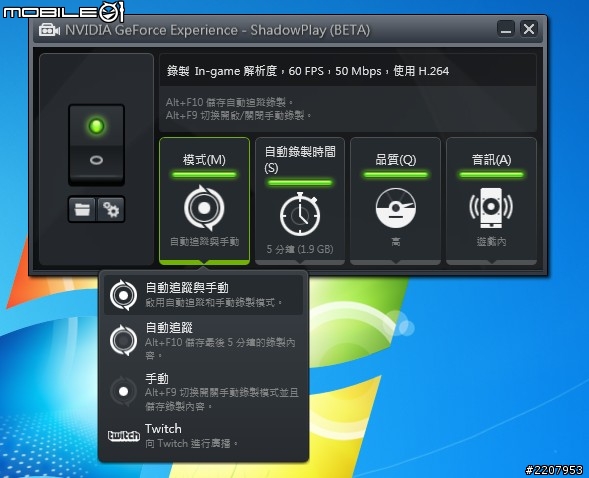Screen dimensions: 589x478
Task: Click the Alt+F9 hotkey hint text
Action: point(239,115)
